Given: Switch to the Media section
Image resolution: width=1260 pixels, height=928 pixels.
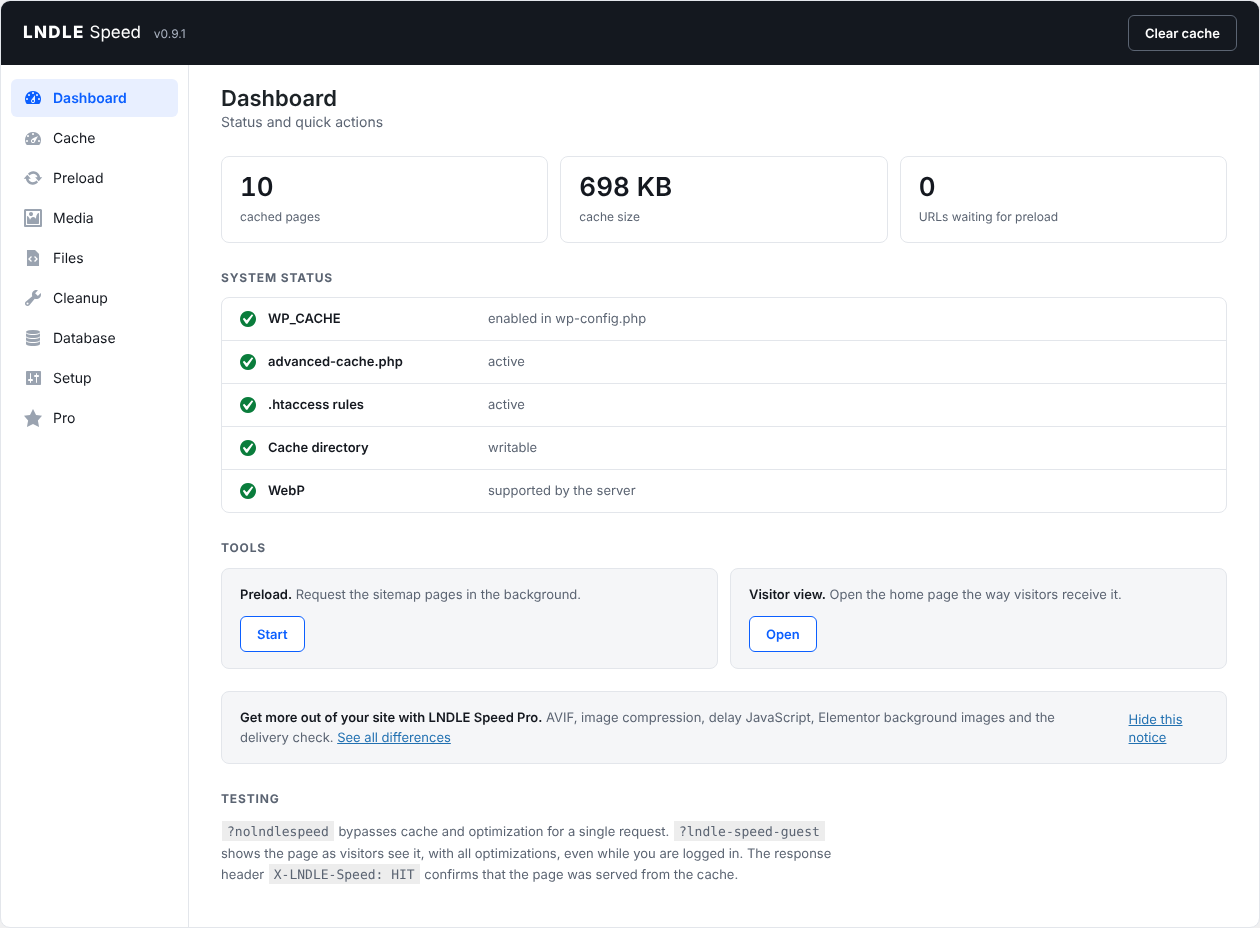Looking at the screenshot, I should pos(95,218).
